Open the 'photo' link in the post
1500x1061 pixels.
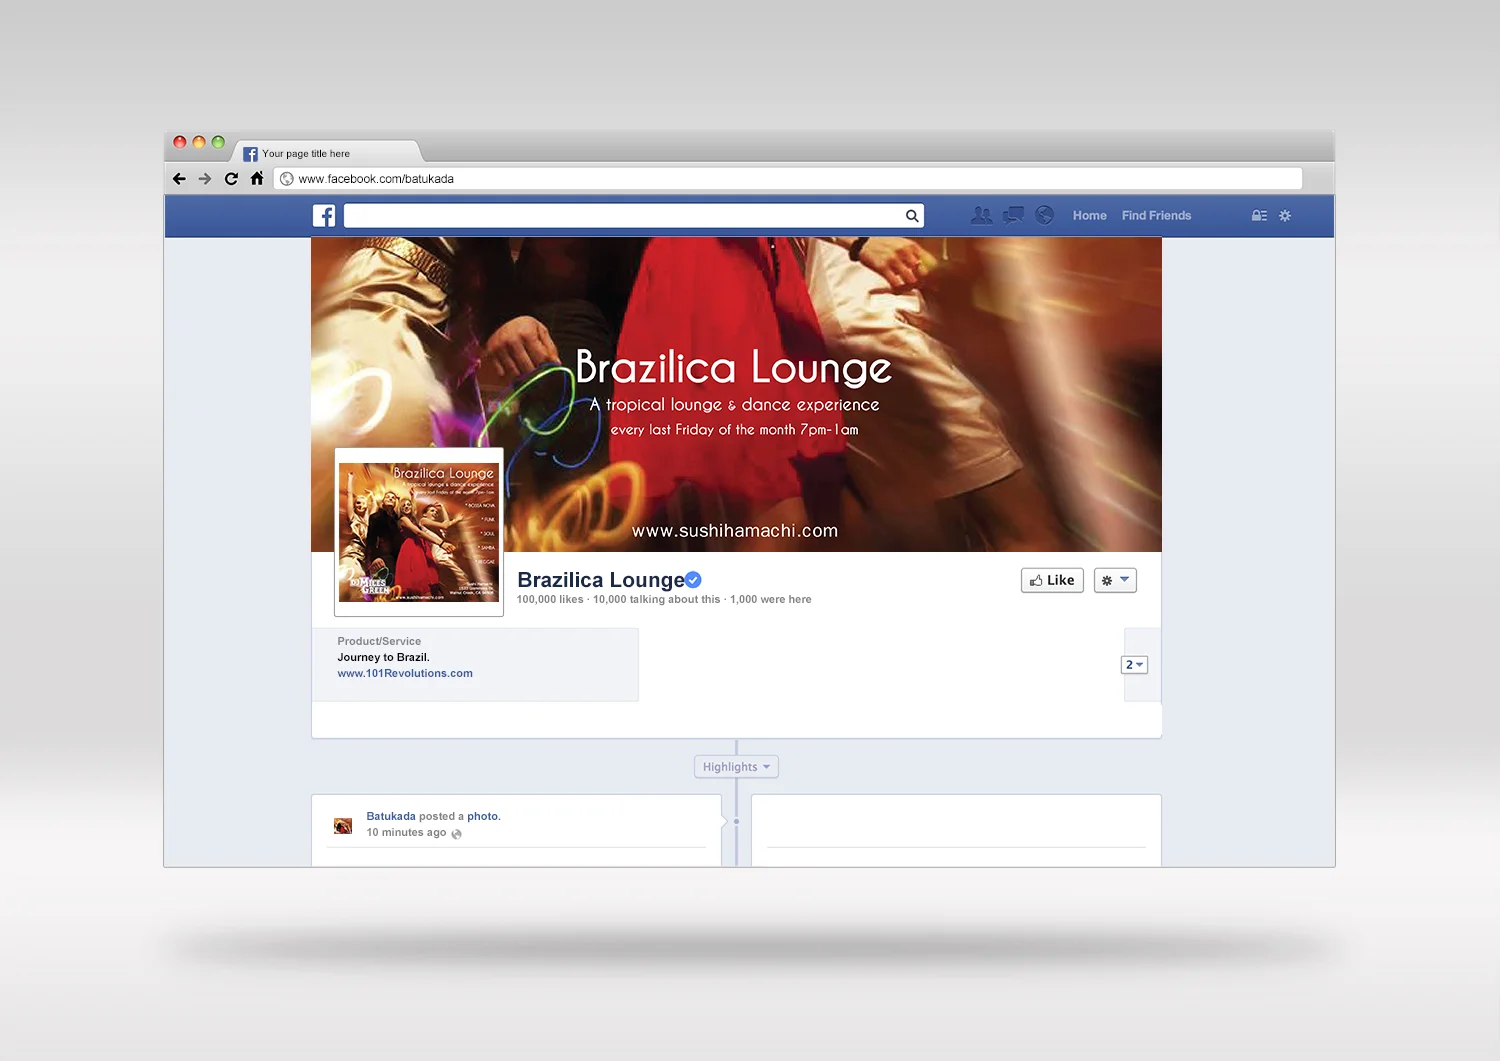tap(483, 816)
